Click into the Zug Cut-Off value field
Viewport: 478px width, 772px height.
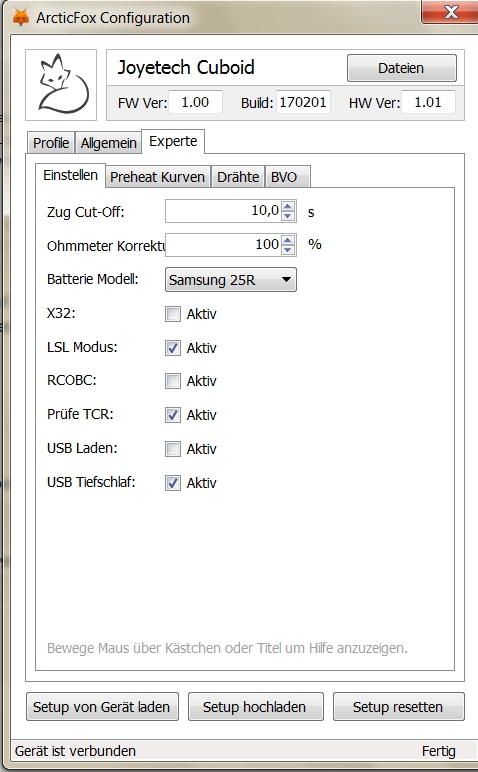[x=223, y=211]
